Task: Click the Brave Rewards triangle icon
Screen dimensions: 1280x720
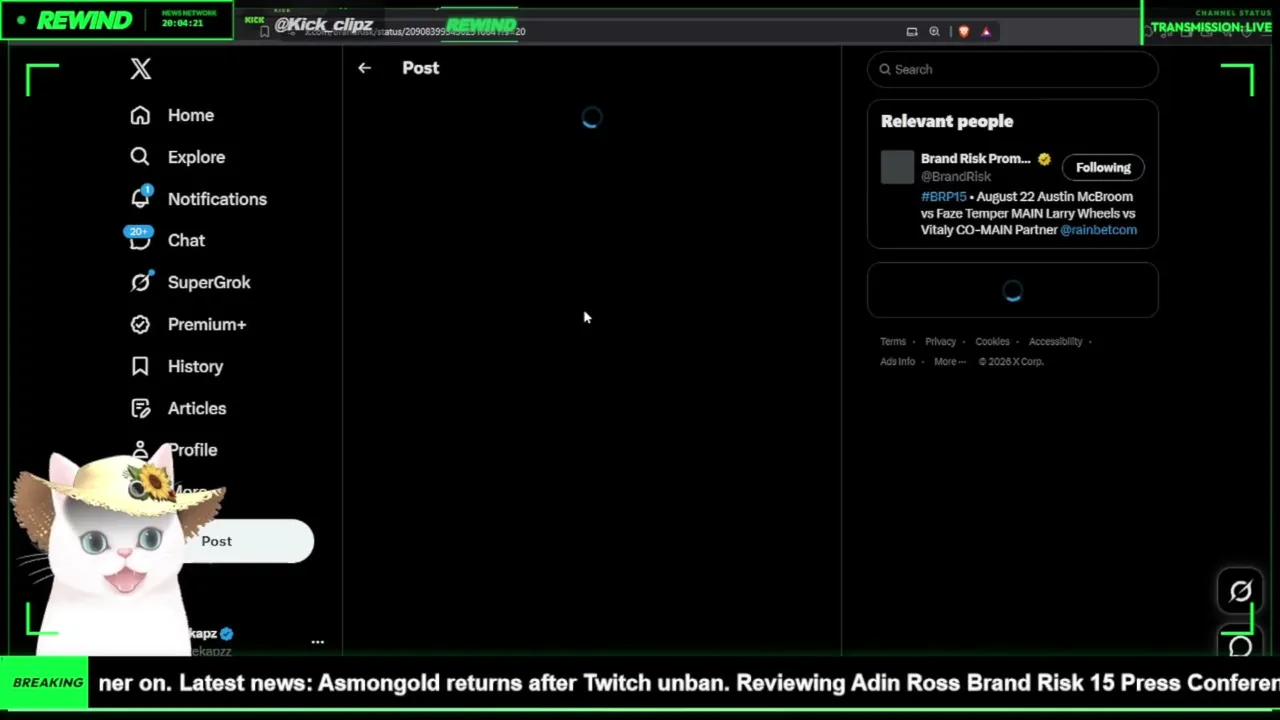Action: [986, 31]
